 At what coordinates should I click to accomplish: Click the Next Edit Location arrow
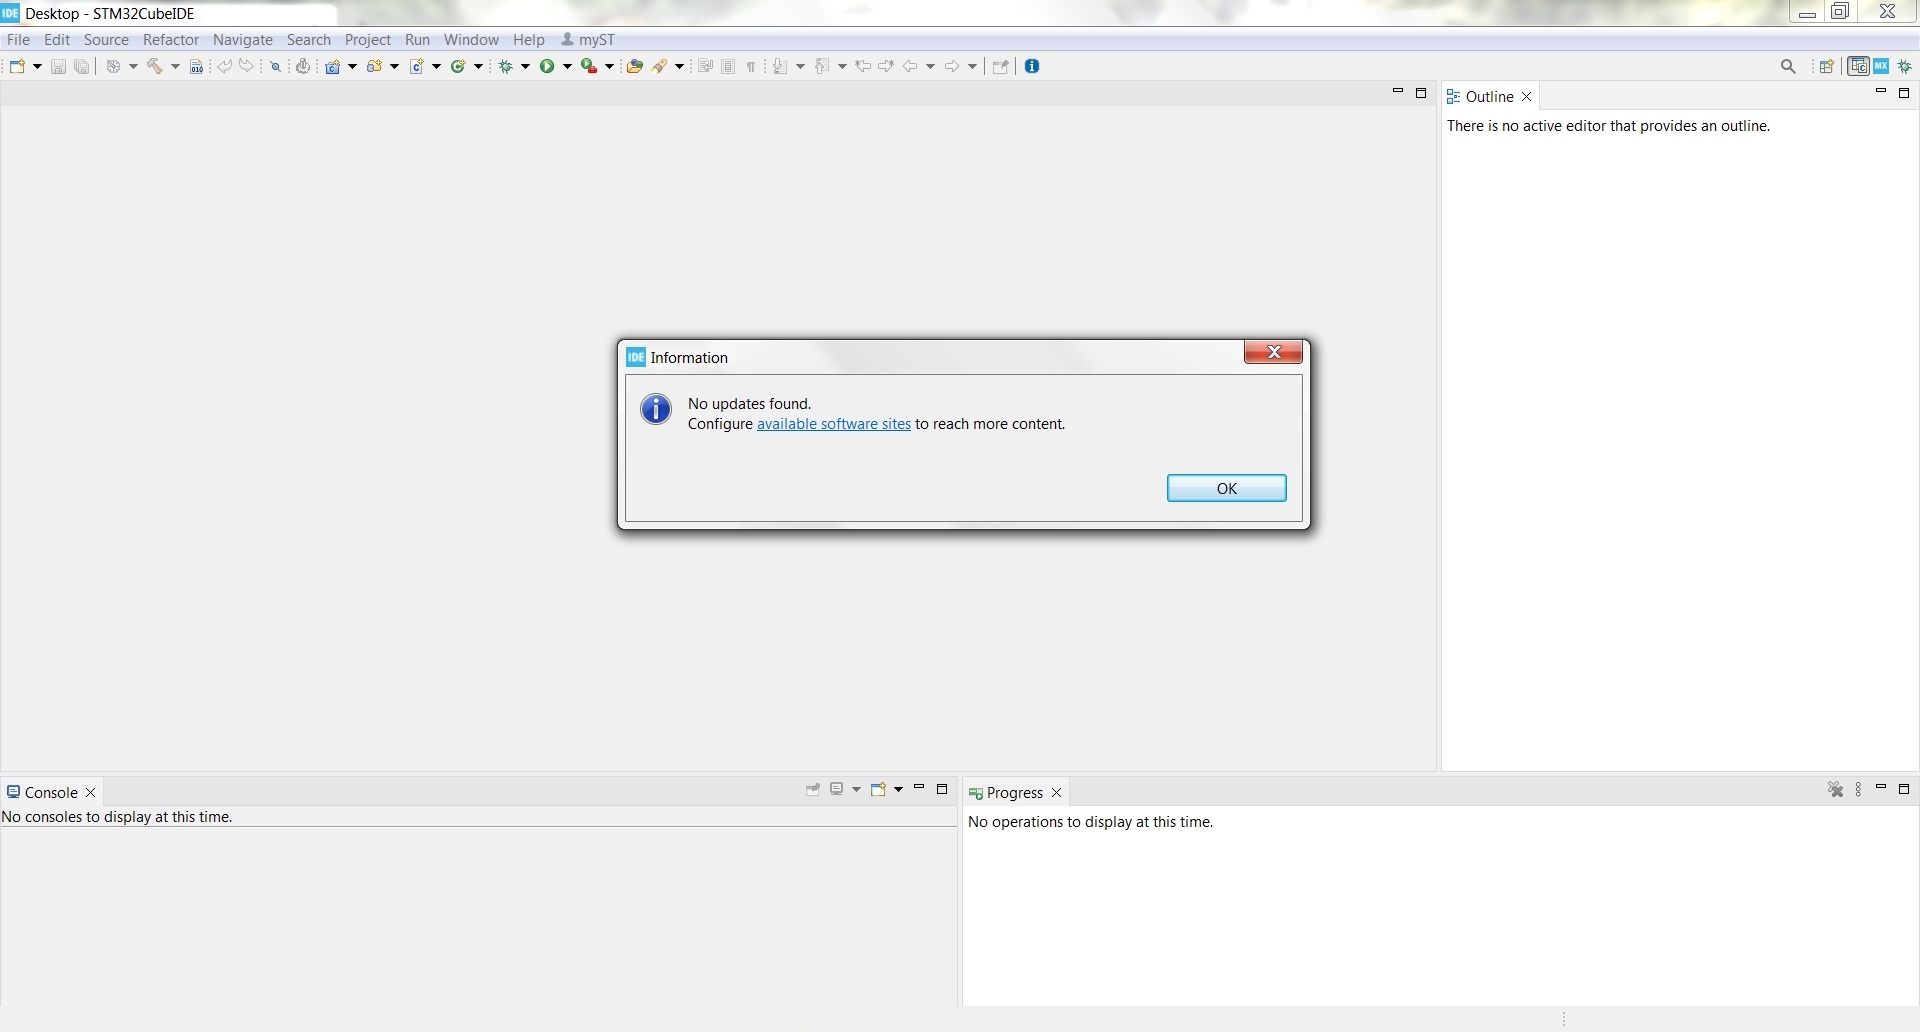[x=886, y=66]
